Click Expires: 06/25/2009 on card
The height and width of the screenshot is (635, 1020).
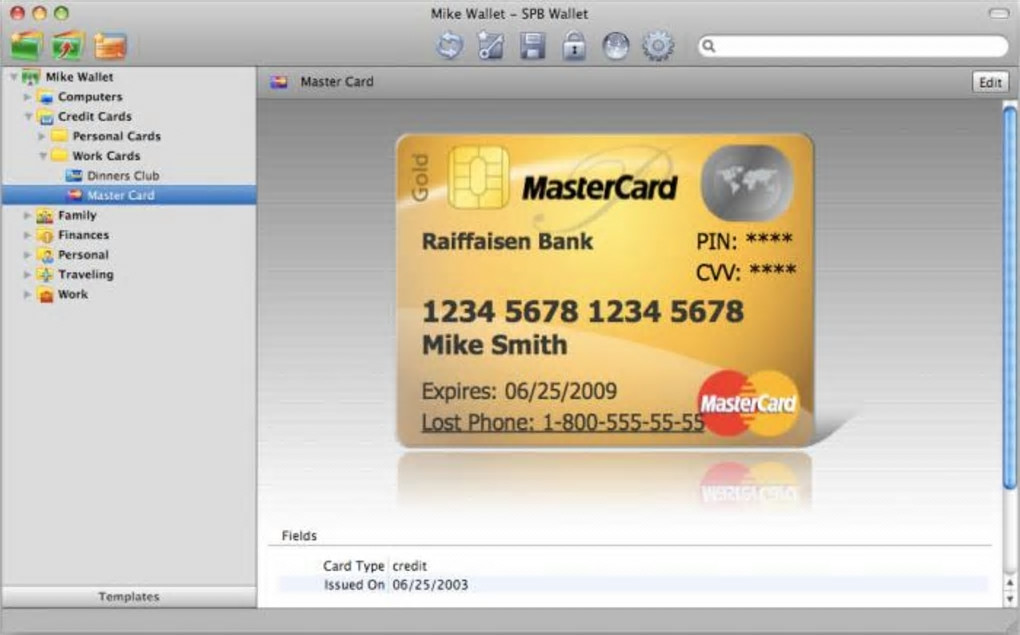[519, 391]
